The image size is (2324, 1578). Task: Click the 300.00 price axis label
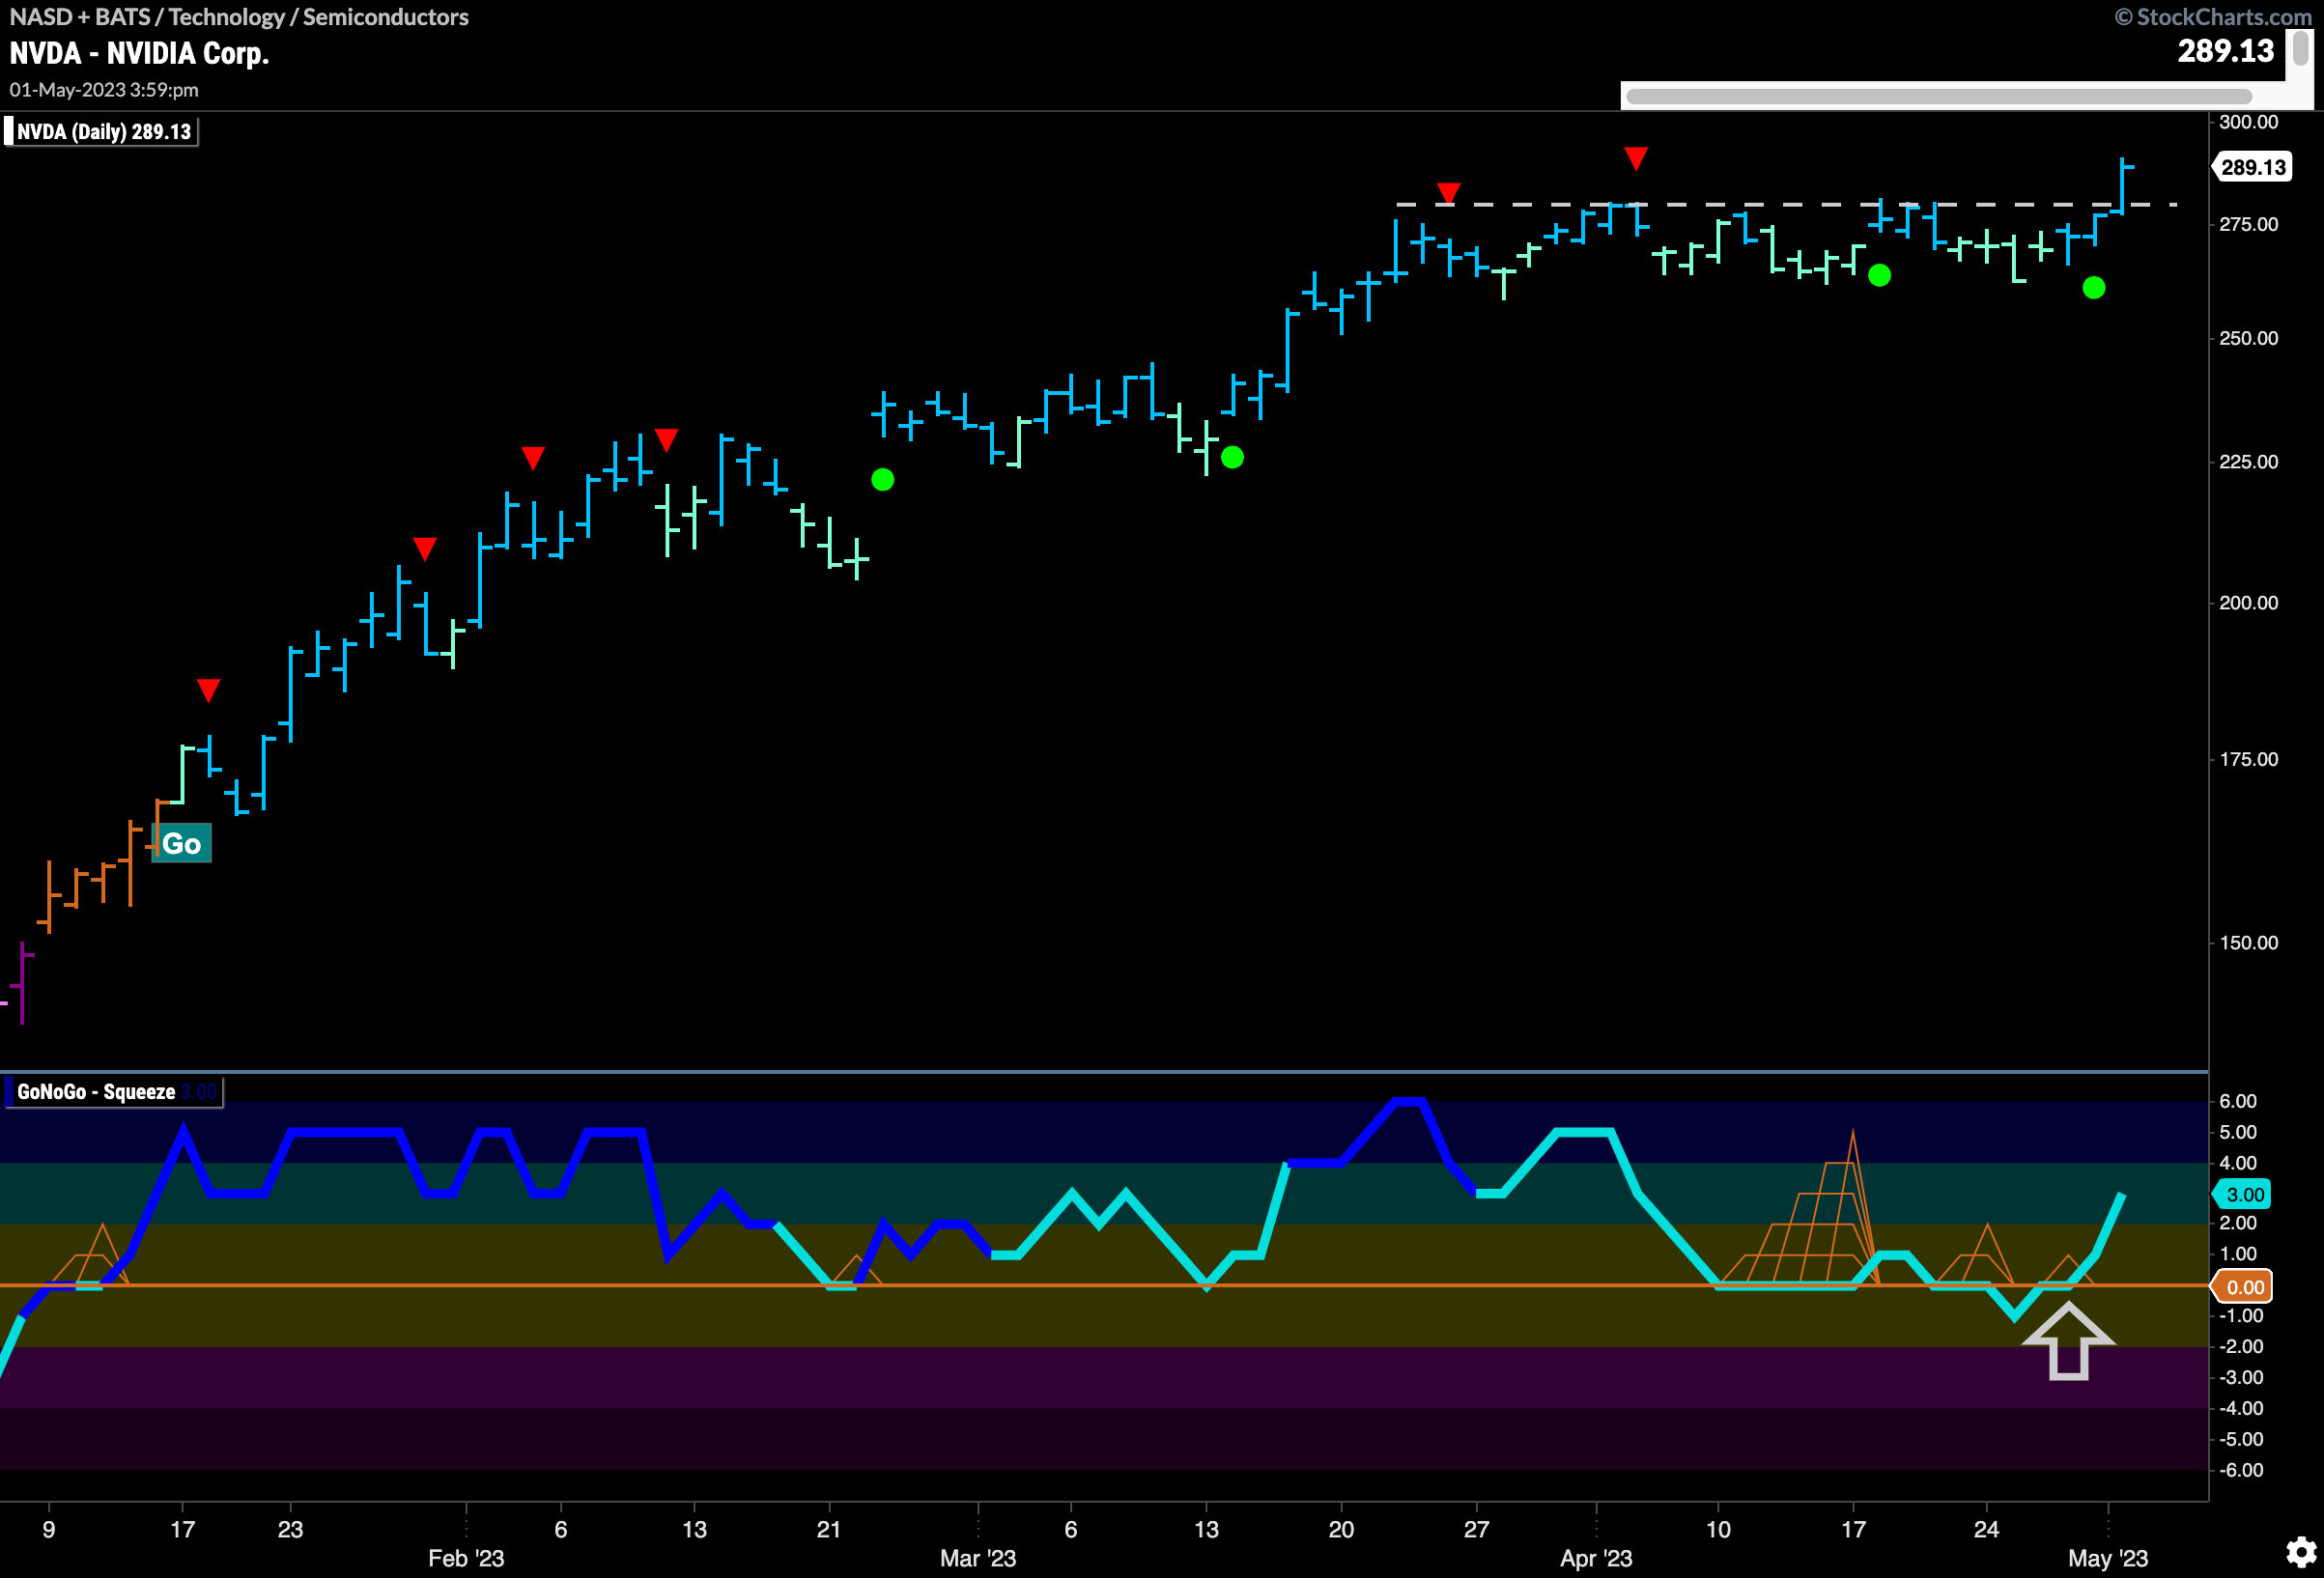2248,122
